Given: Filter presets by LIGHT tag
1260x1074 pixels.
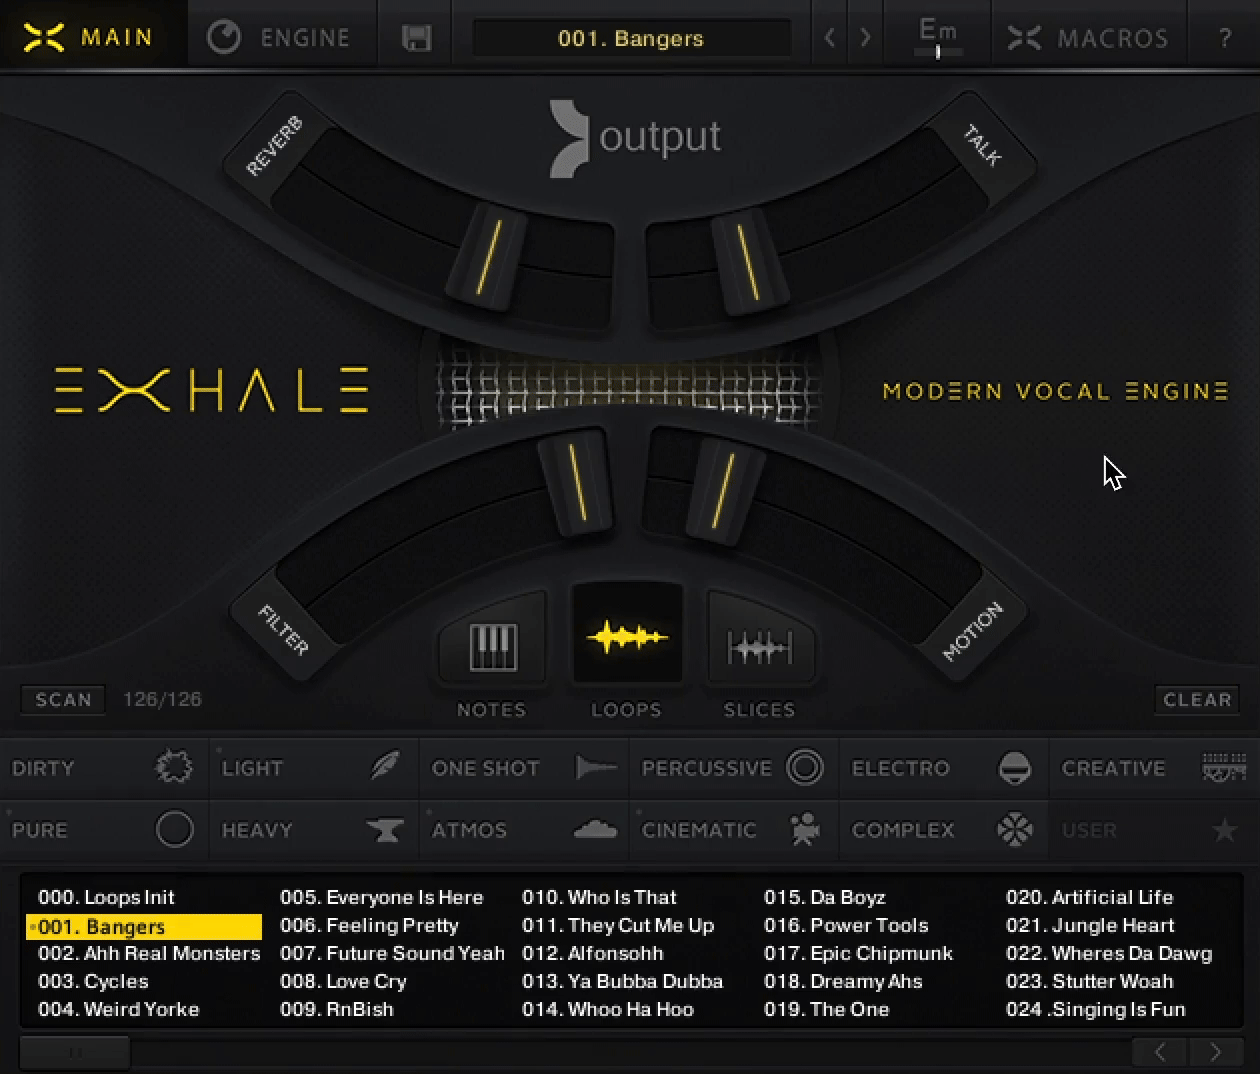Looking at the screenshot, I should point(314,768).
